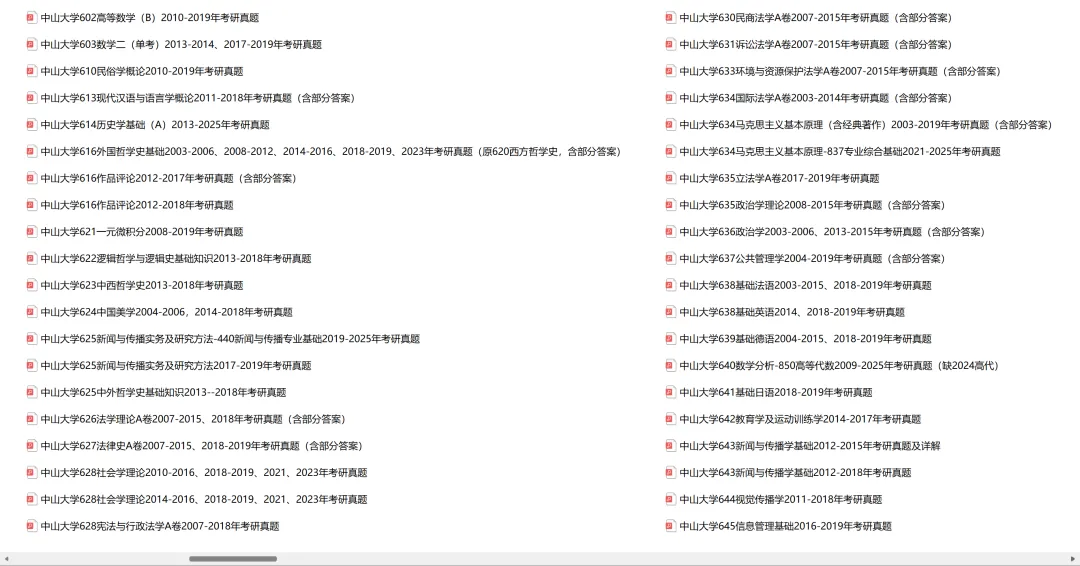This screenshot has width=1080, height=566.
Task: Click PDF icon of 中山大学626法学理论A卷 file
Action: click(x=31, y=419)
